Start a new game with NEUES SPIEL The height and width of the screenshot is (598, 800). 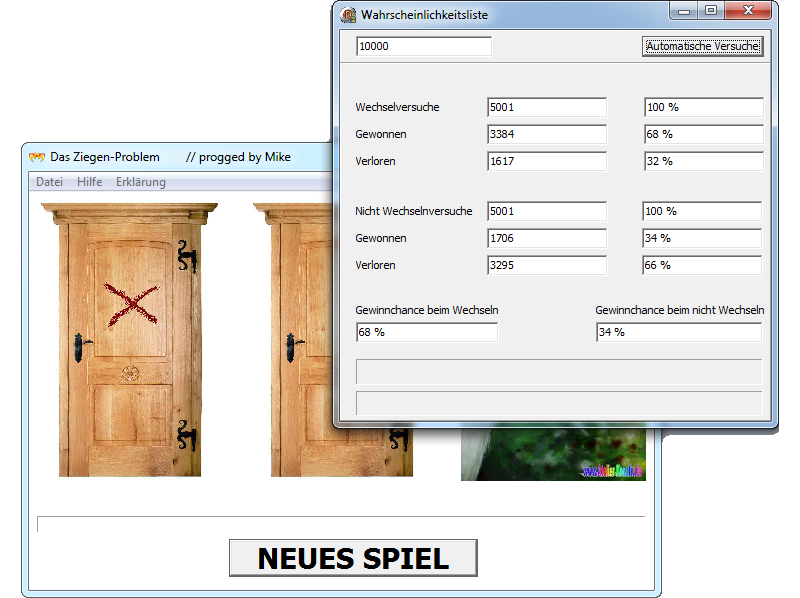click(353, 558)
